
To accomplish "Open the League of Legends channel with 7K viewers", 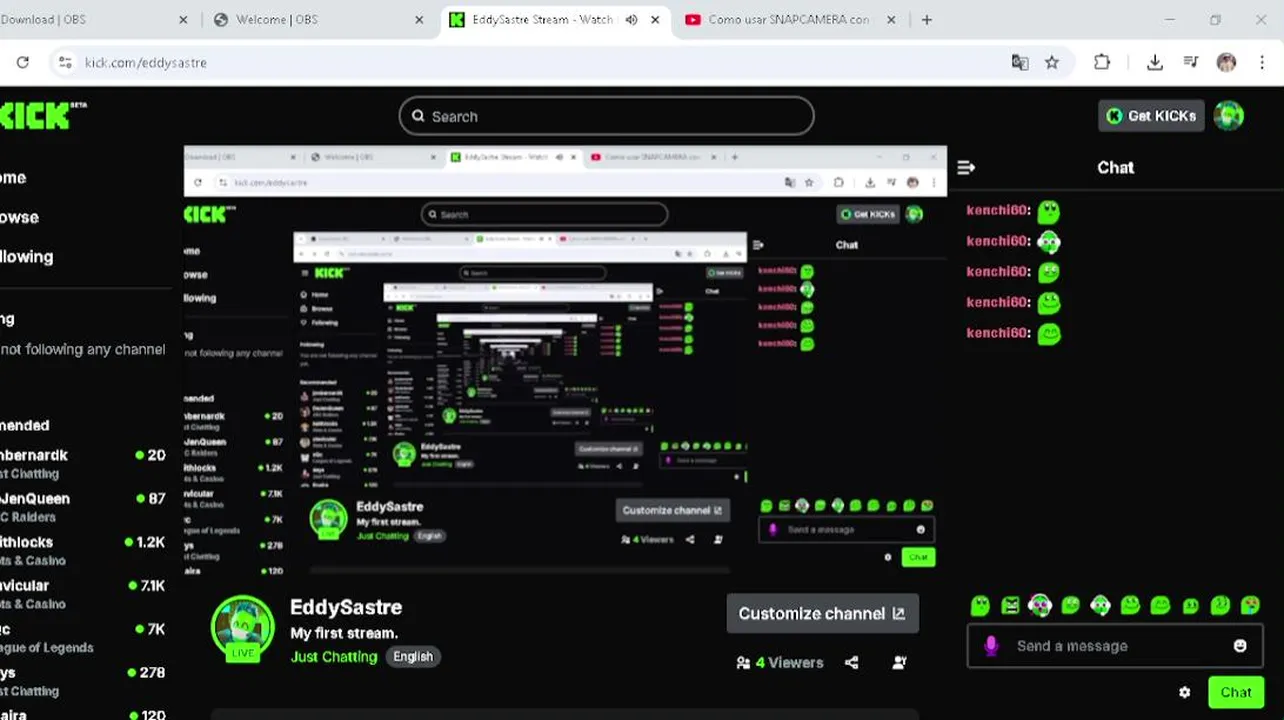I will click(83, 637).
